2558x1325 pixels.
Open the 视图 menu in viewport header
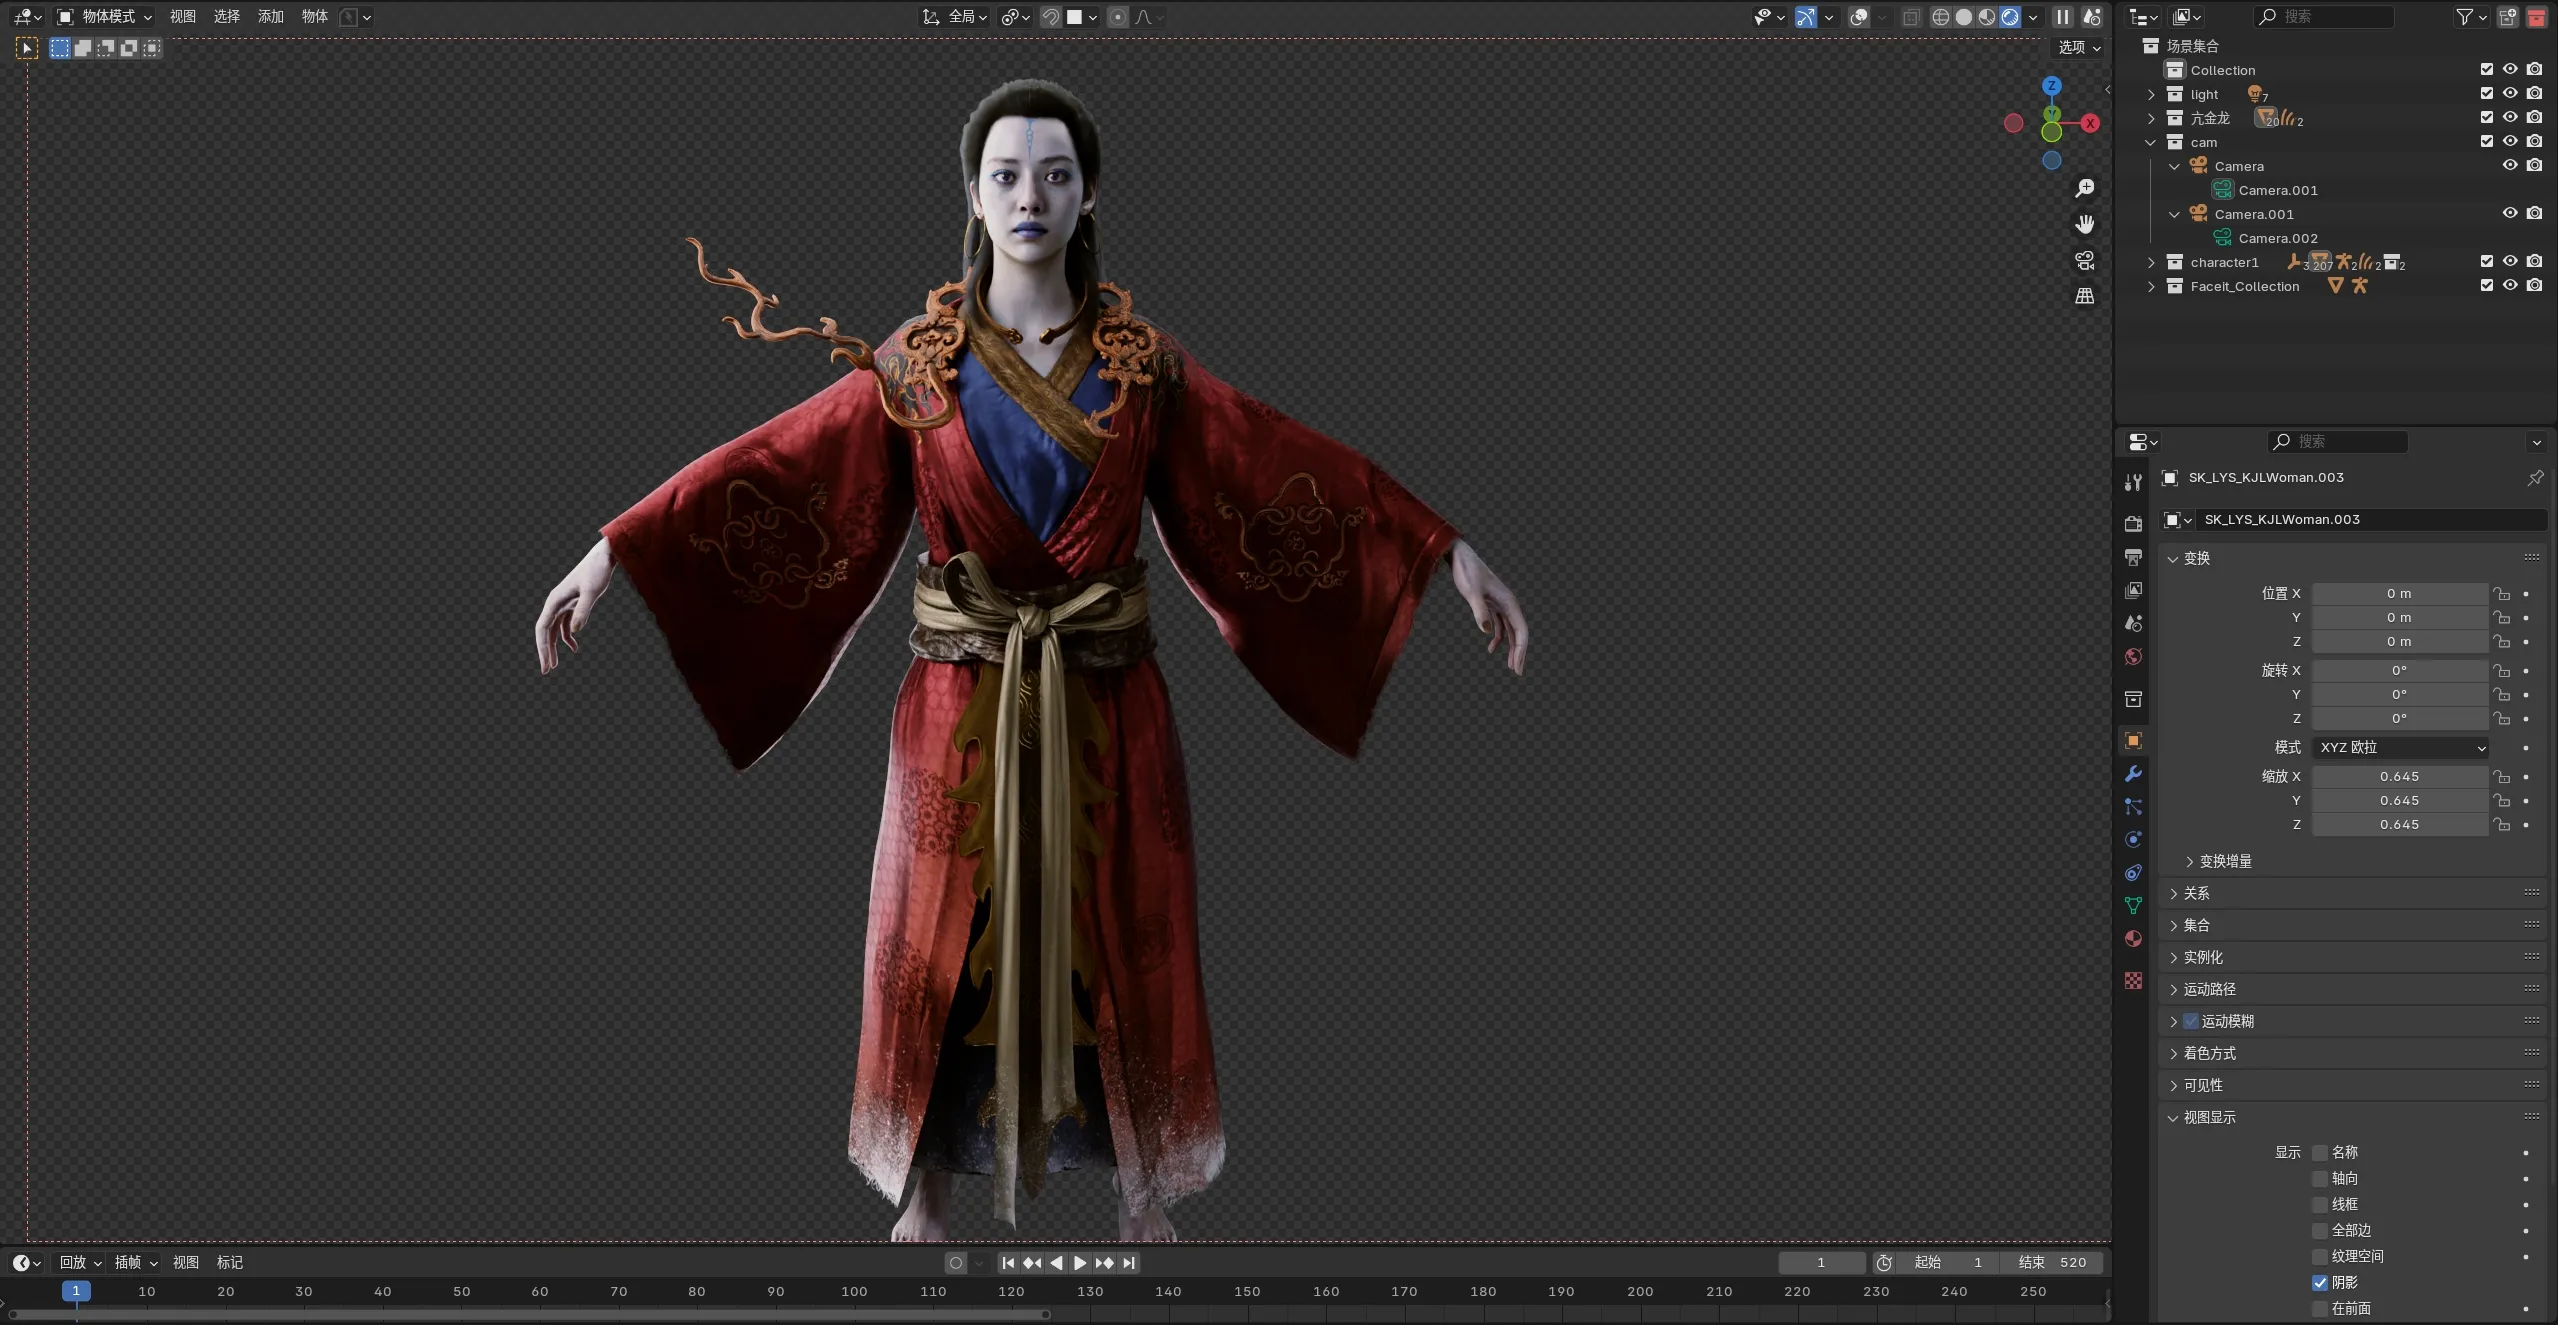point(183,17)
